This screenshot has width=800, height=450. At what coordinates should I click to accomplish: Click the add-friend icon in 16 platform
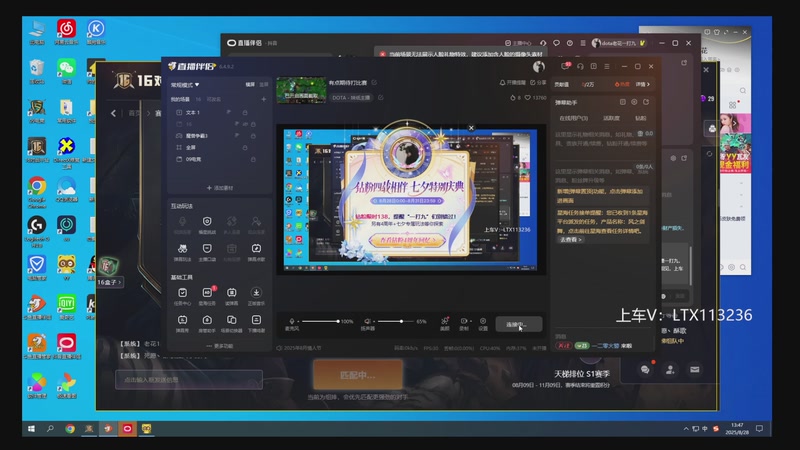(x=670, y=369)
